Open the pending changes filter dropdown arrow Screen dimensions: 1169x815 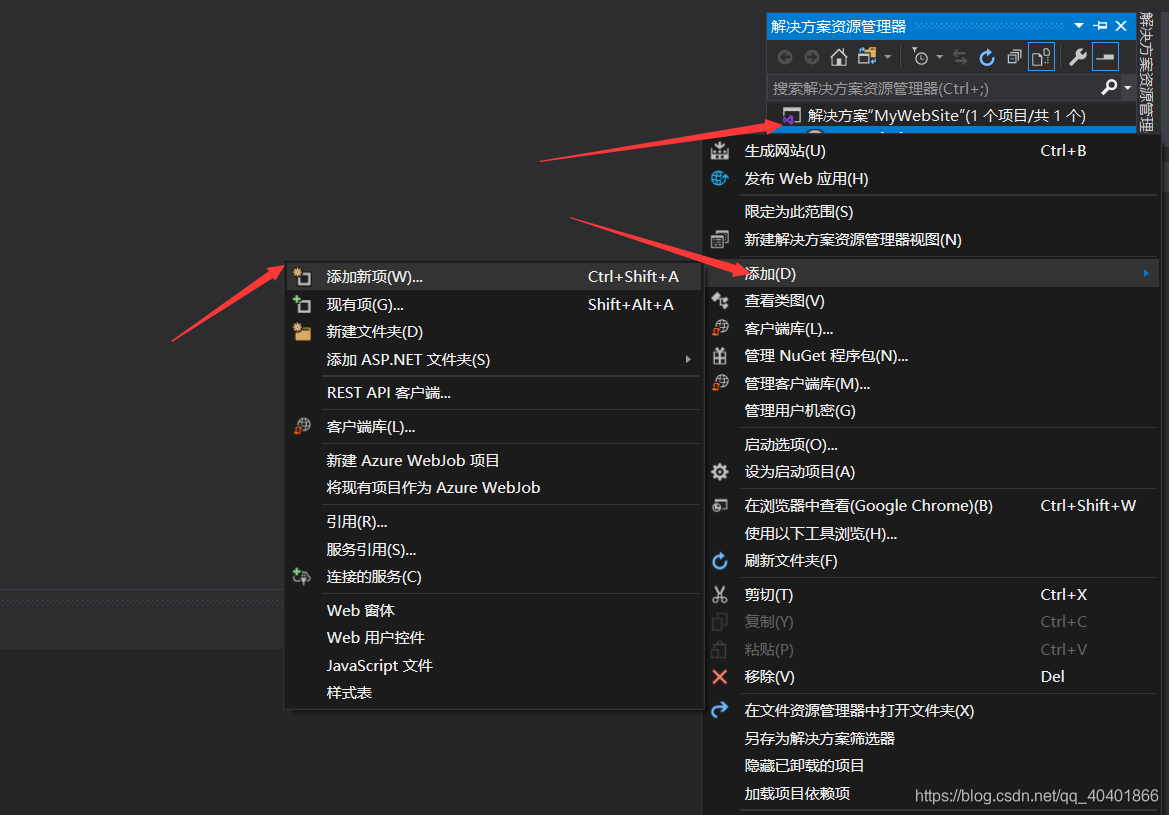coord(939,57)
